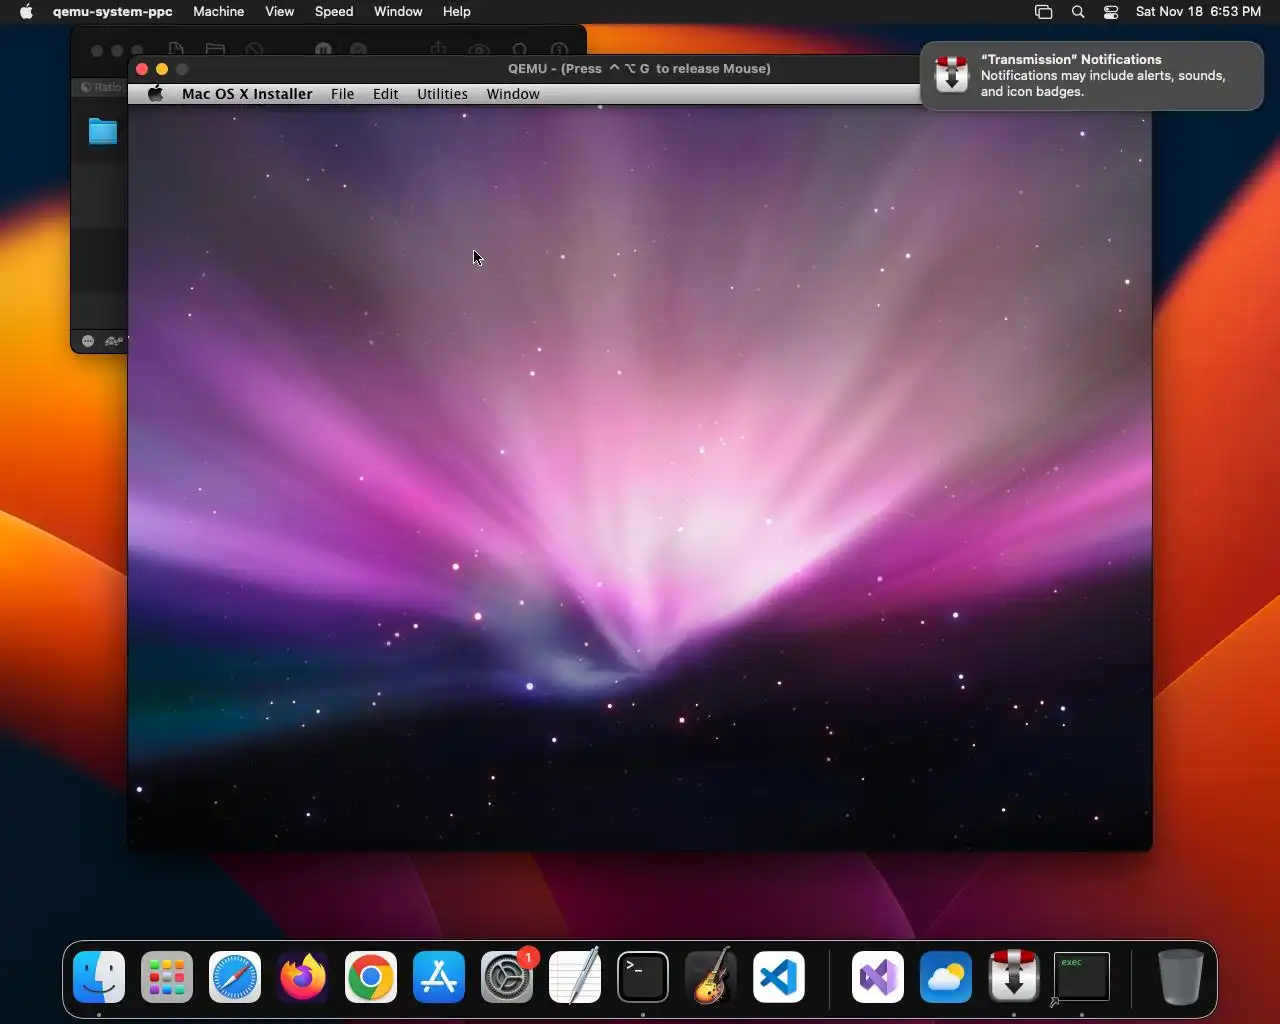Click the QEMU window title text
Viewport: 1280px width, 1024px height.
tap(639, 69)
